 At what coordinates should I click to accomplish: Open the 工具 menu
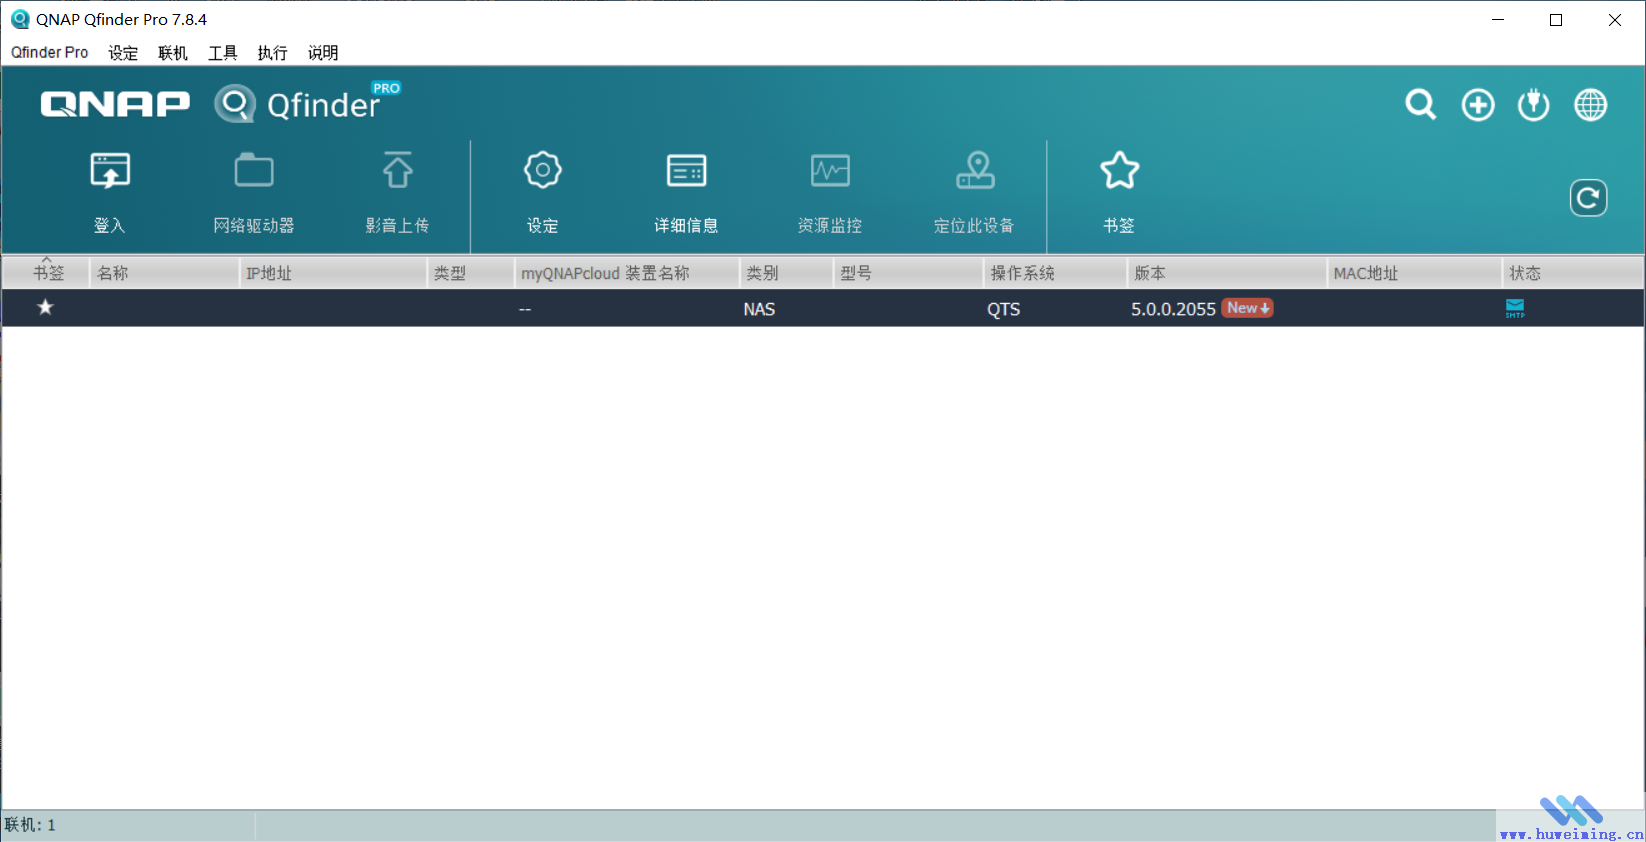(x=223, y=52)
